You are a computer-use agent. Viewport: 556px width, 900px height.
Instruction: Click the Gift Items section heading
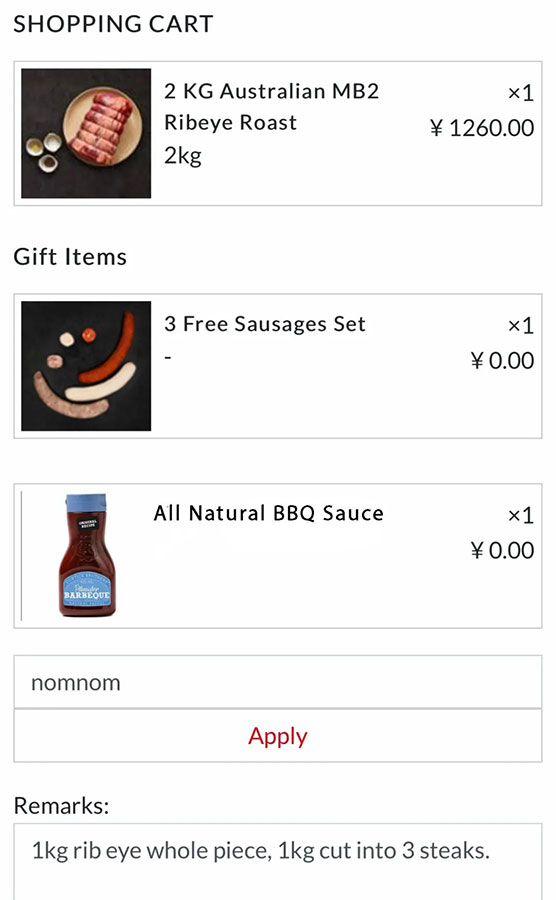70,257
